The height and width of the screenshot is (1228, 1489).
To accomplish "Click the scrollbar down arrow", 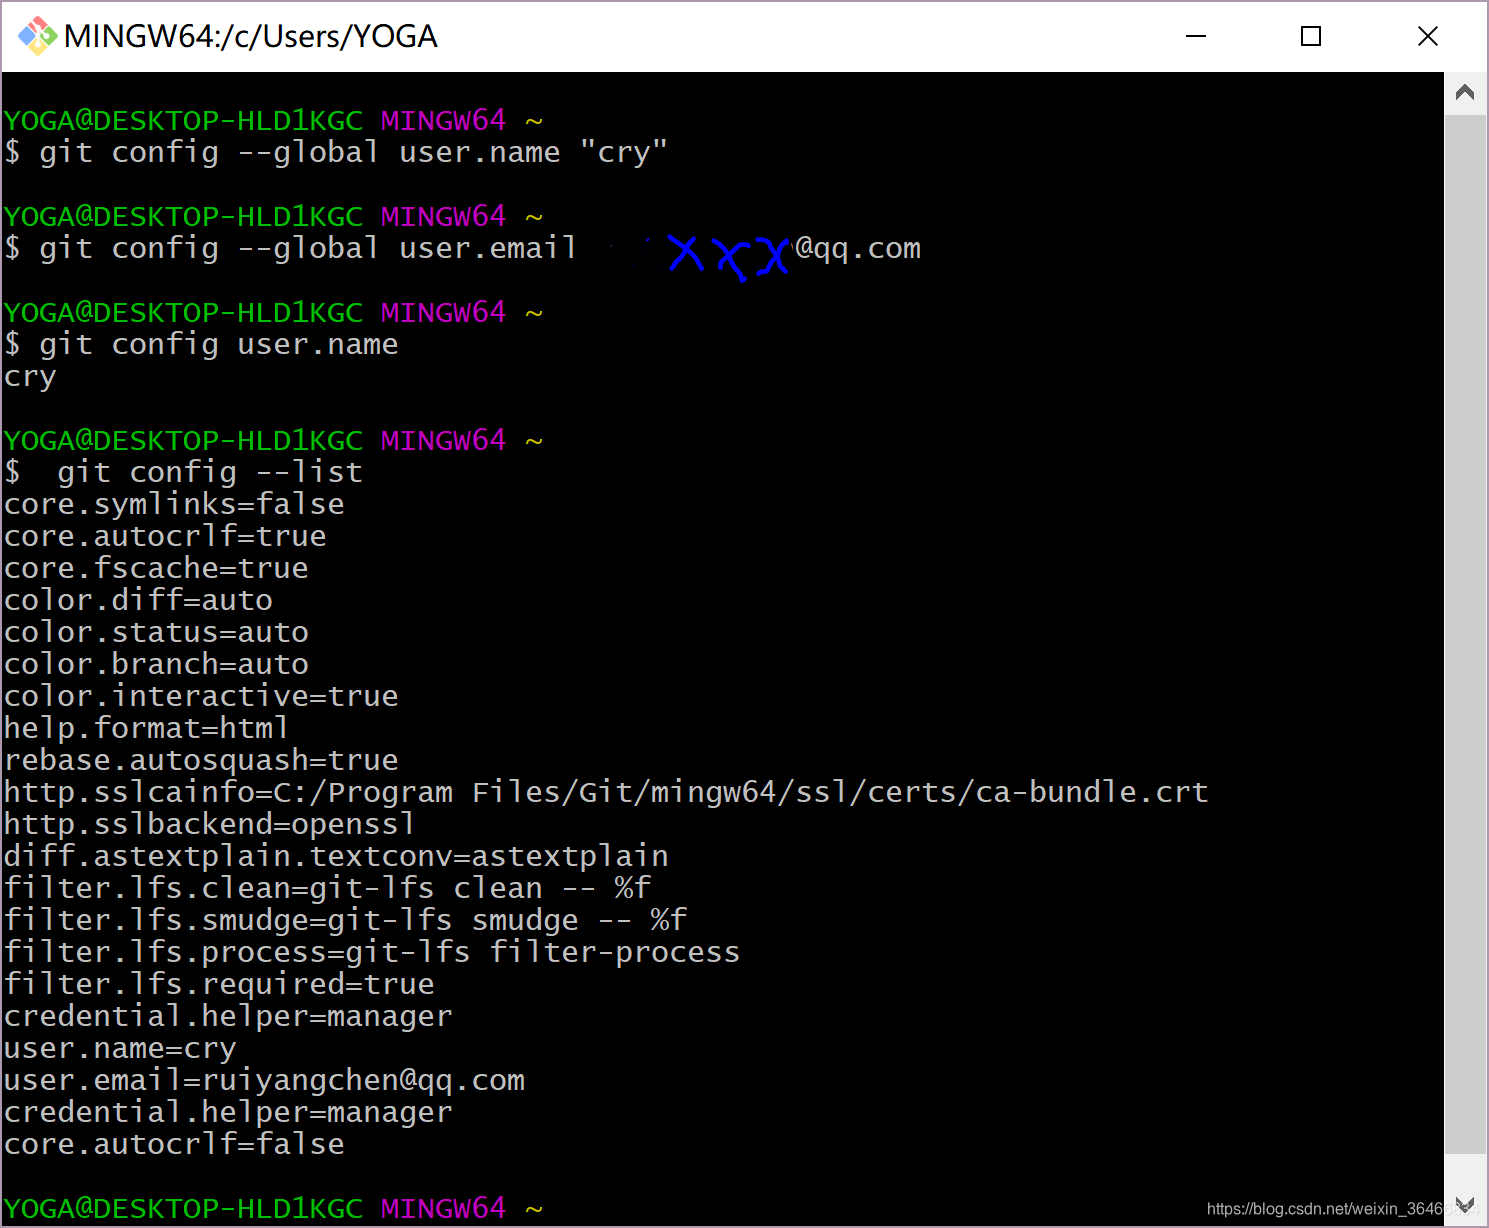I will (x=1465, y=1204).
